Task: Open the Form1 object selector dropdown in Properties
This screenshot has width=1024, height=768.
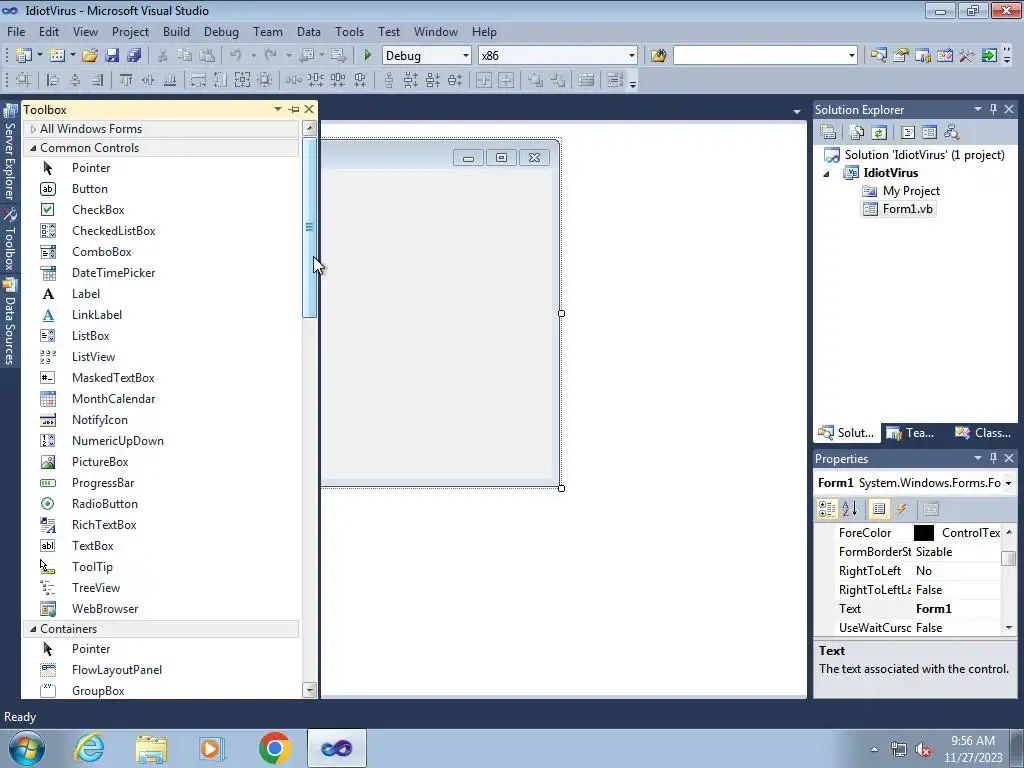Action: tap(1008, 483)
